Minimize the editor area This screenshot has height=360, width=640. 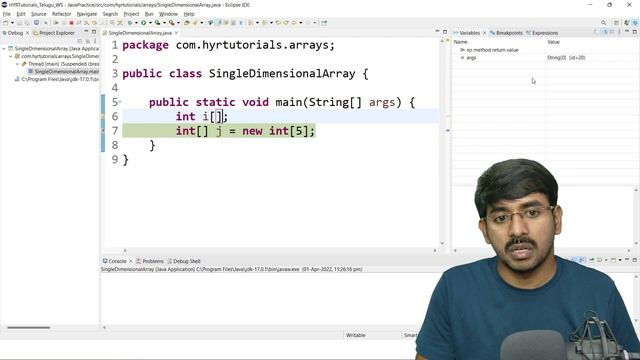pos(437,31)
